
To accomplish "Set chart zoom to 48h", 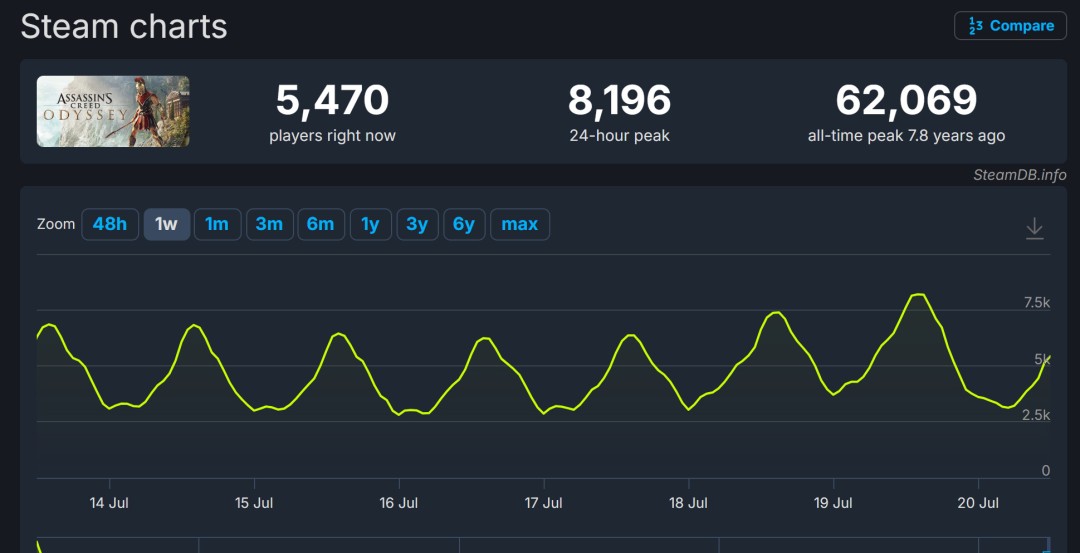I will pyautogui.click(x=110, y=225).
